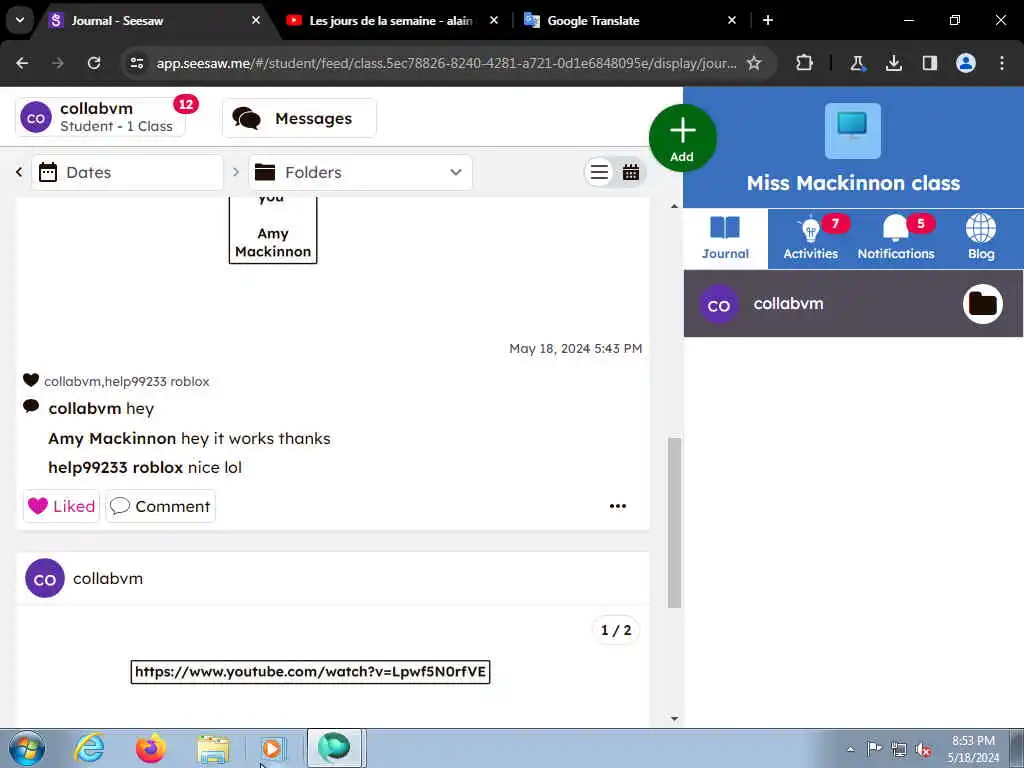Click the taskbar clock 8:53 PM
This screenshot has width=1024, height=768.
tap(973, 749)
